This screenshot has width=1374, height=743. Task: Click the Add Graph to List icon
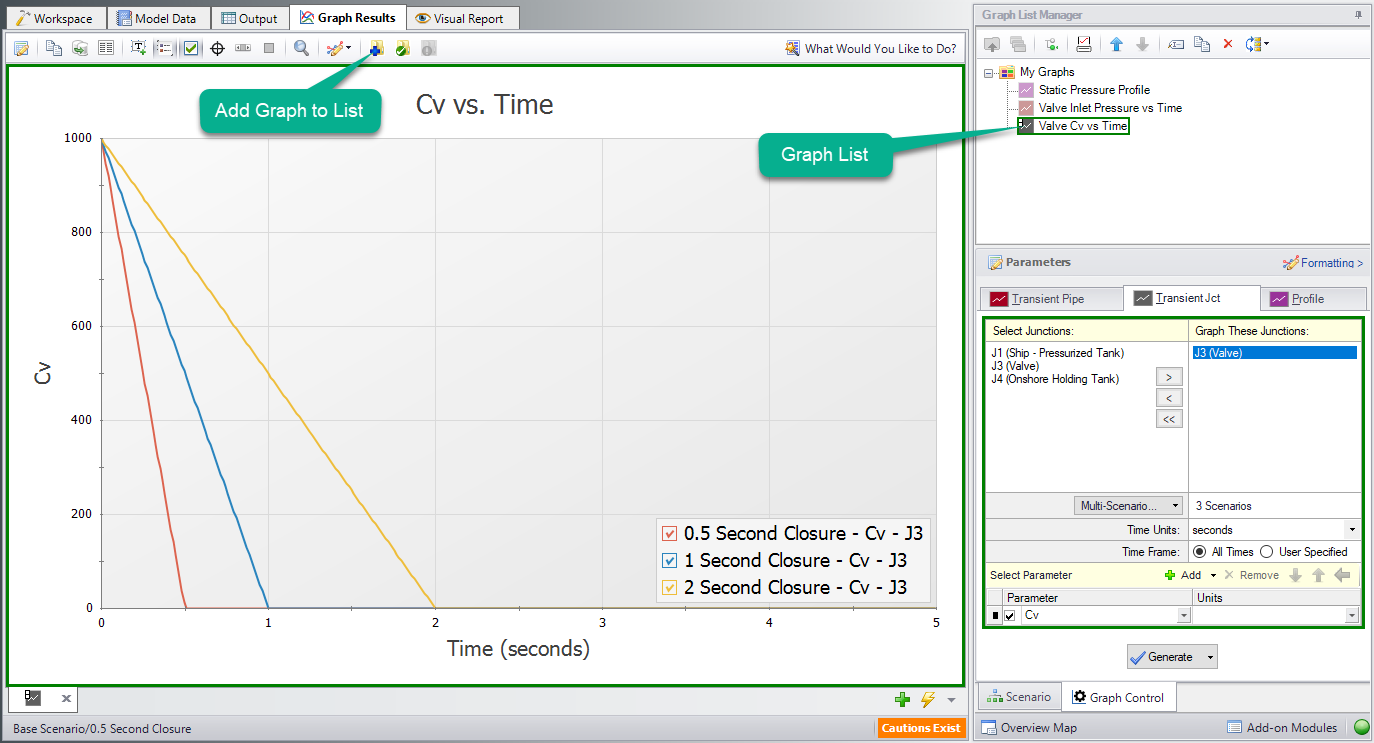point(375,47)
